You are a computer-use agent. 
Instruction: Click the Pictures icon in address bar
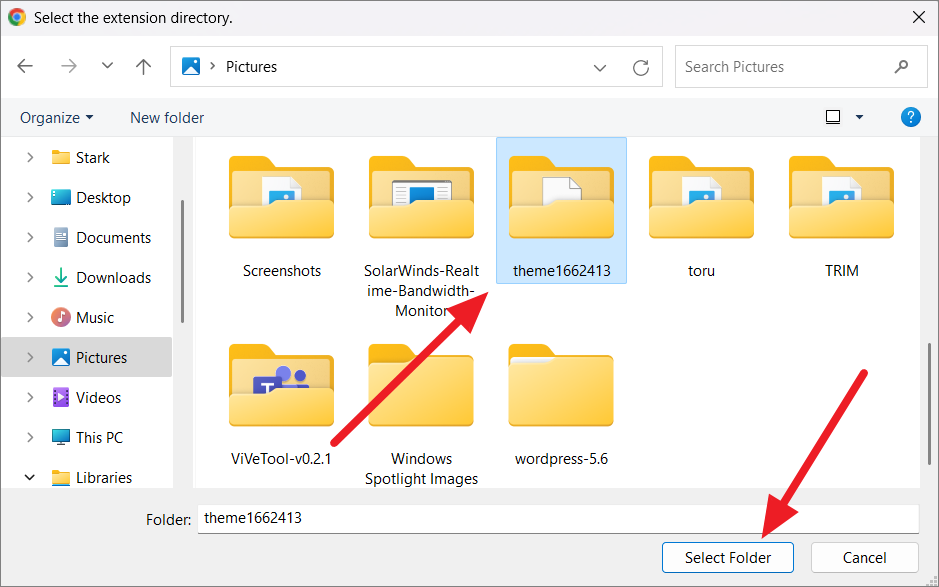tap(191, 66)
